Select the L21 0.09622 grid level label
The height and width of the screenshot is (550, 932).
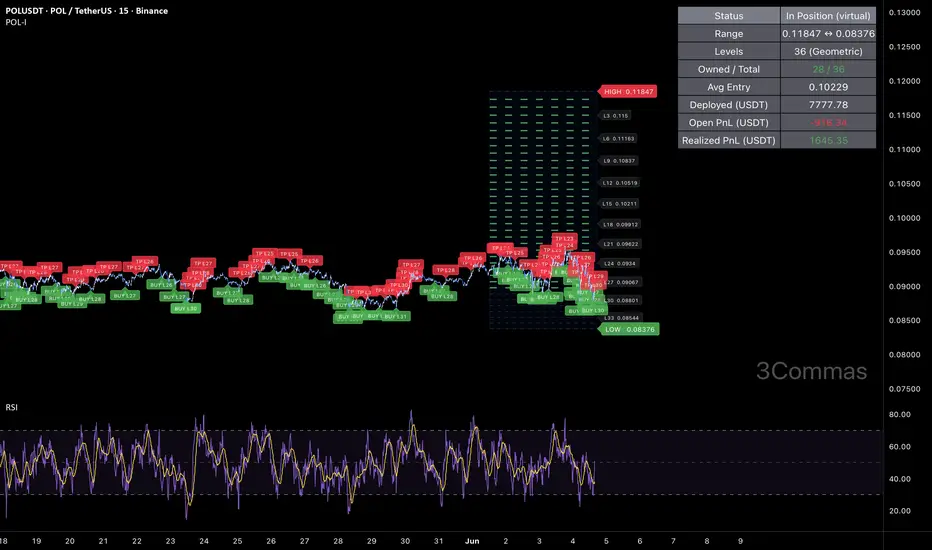(619, 244)
